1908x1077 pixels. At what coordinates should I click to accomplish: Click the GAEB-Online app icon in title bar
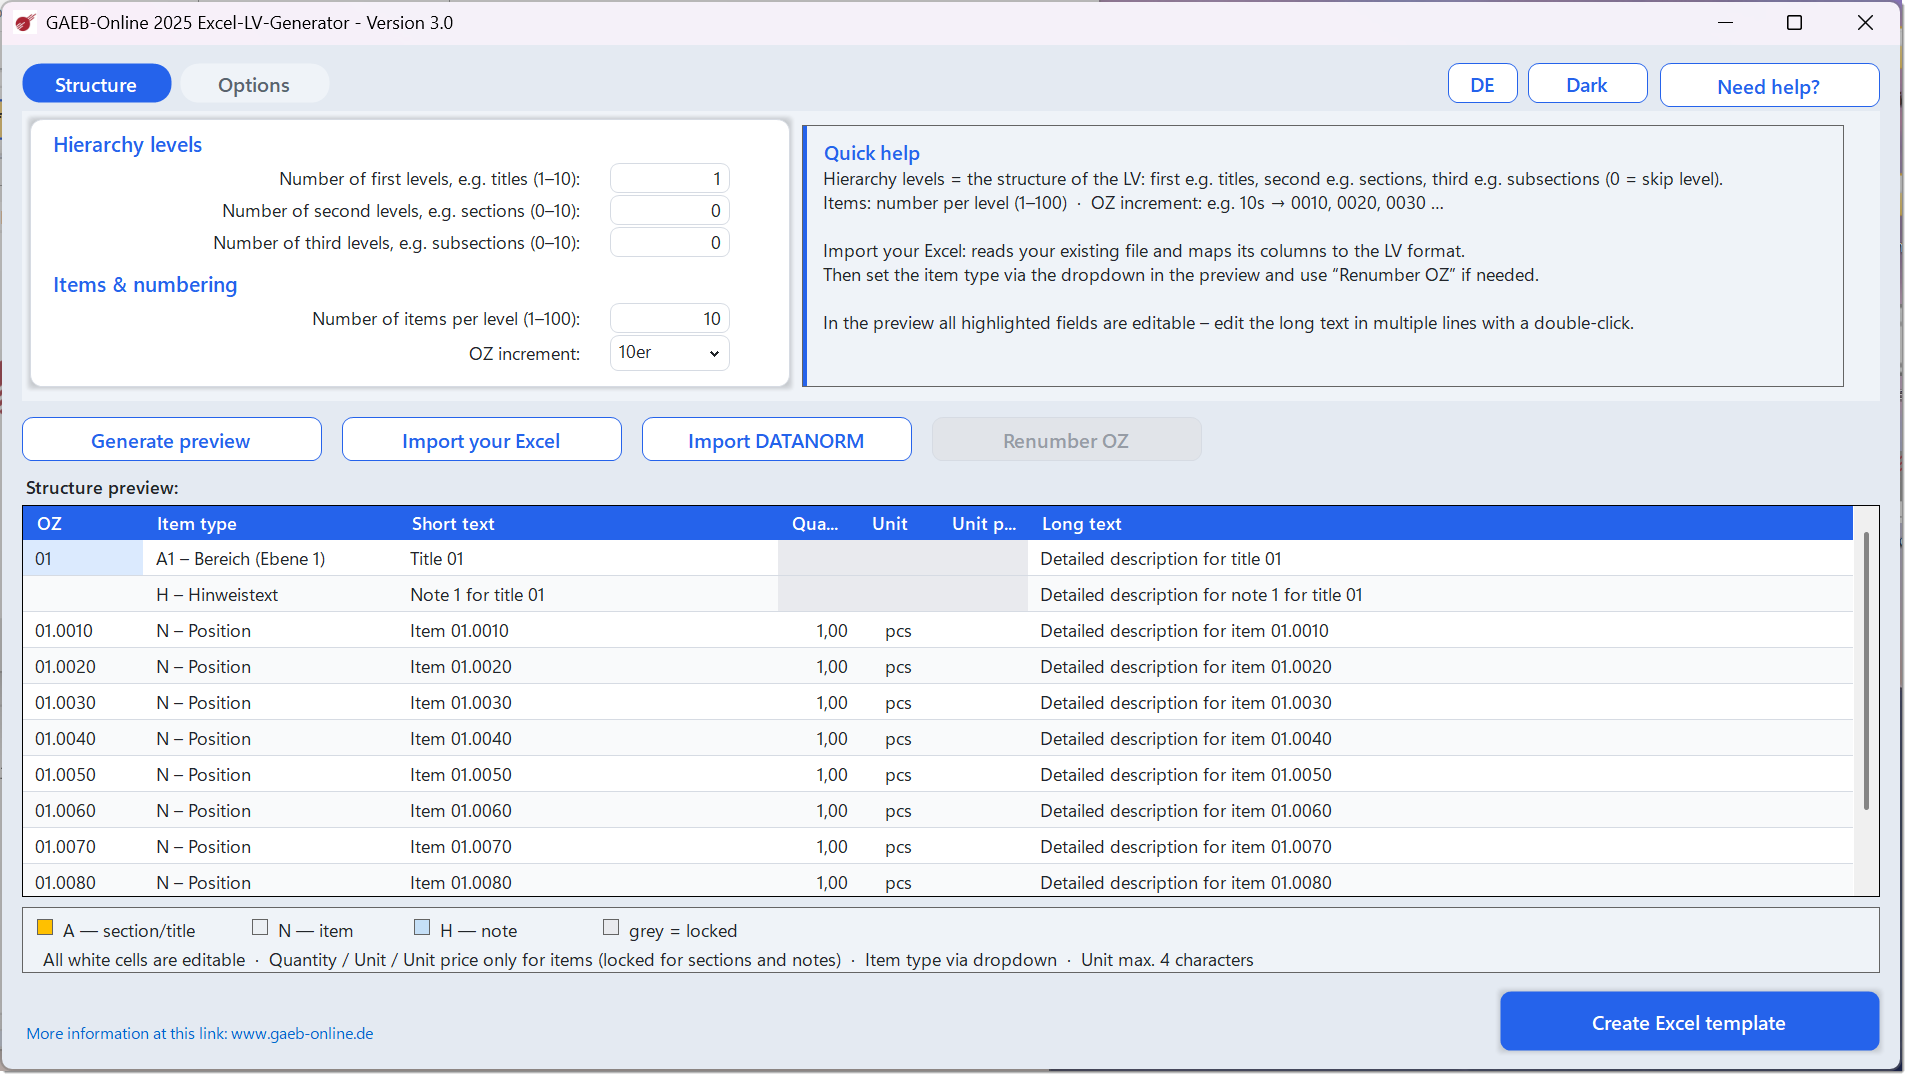click(x=25, y=22)
